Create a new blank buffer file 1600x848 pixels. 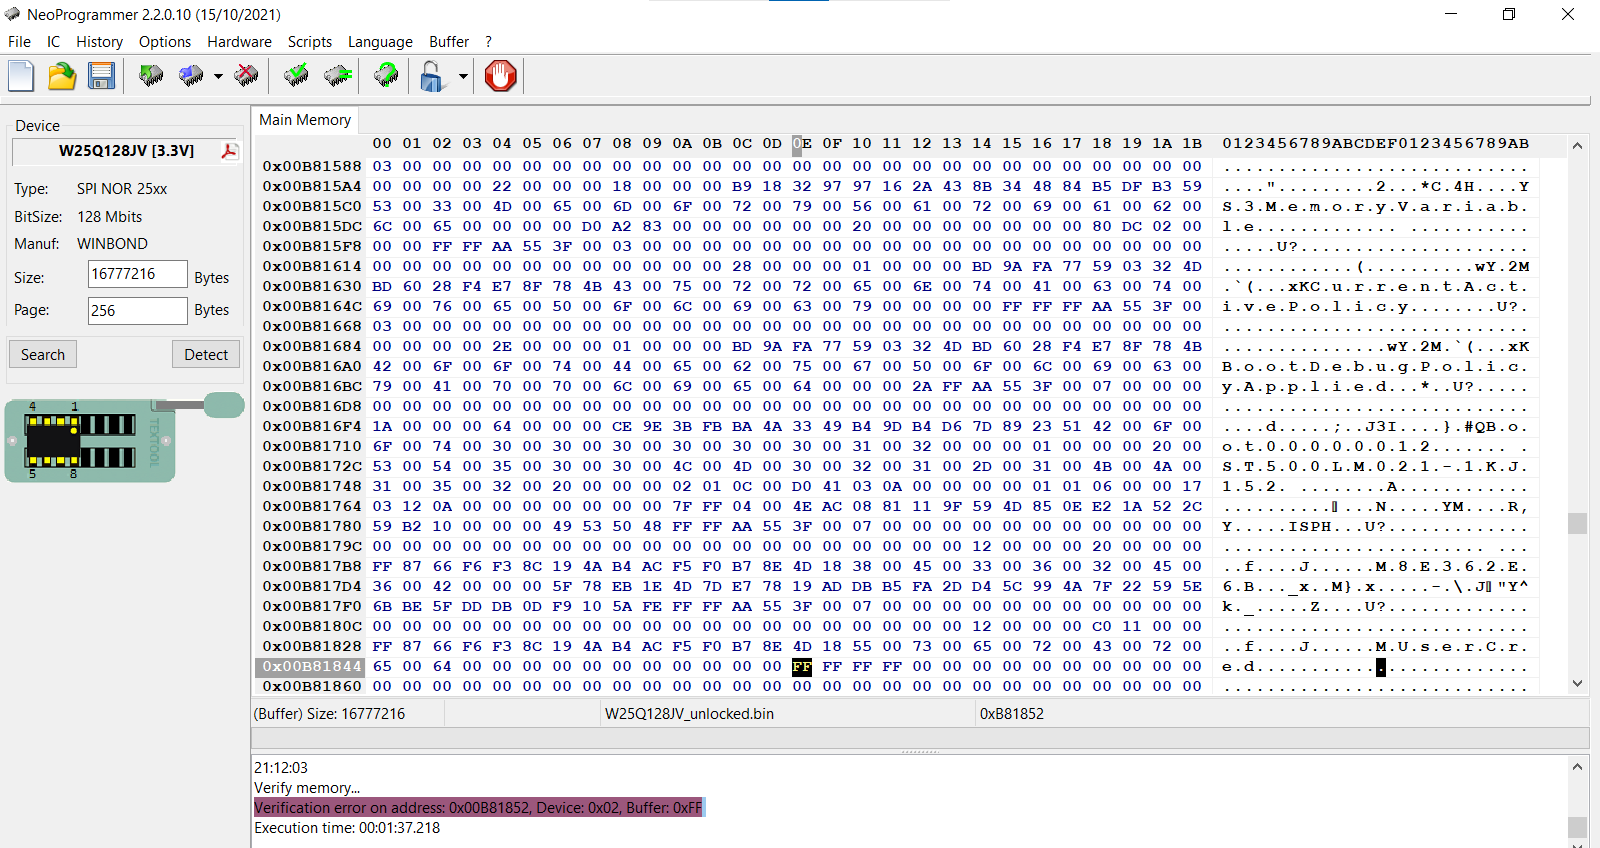pyautogui.click(x=21, y=76)
